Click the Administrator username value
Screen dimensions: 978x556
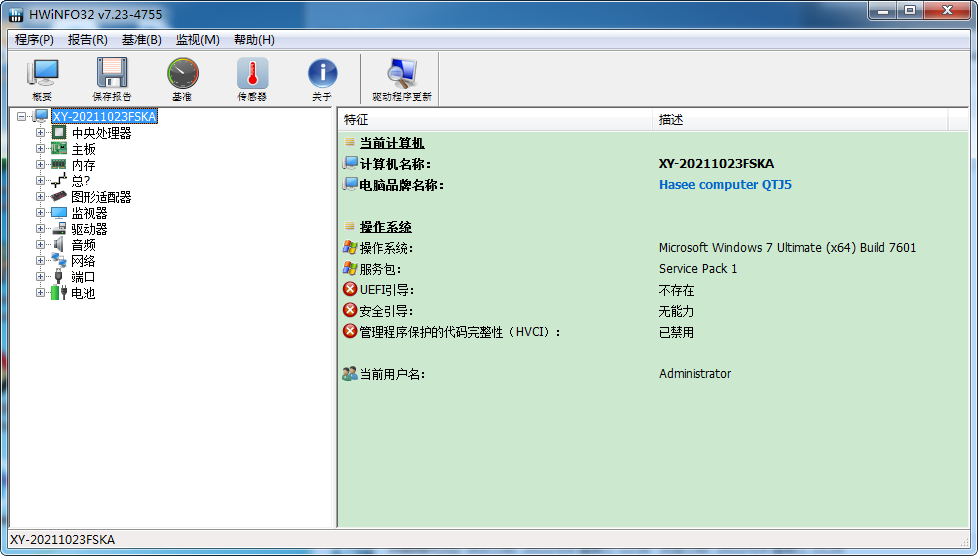pyautogui.click(x=695, y=374)
